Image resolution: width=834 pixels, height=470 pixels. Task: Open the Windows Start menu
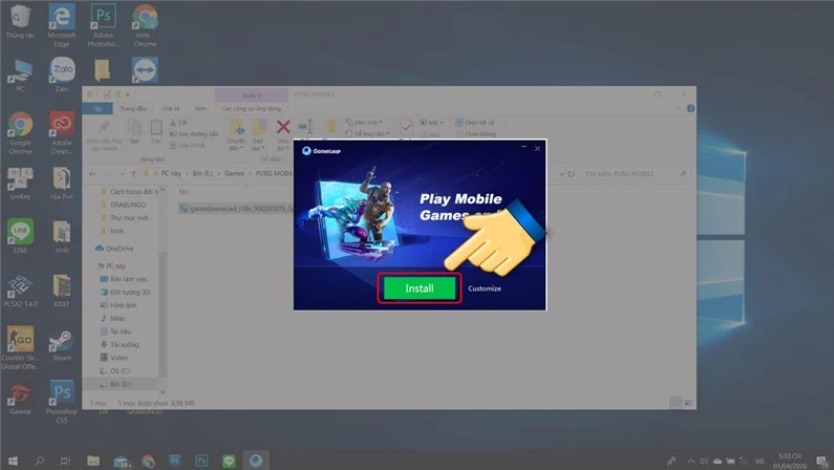click(14, 460)
